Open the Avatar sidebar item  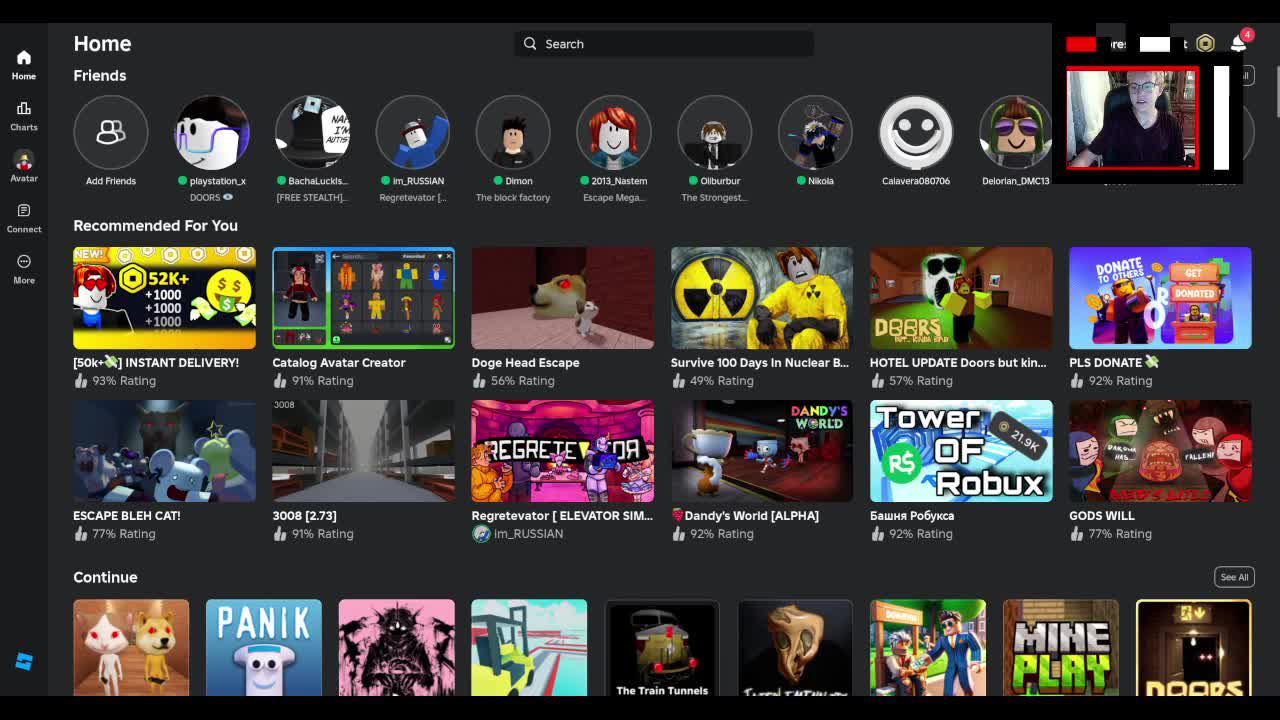click(x=24, y=166)
